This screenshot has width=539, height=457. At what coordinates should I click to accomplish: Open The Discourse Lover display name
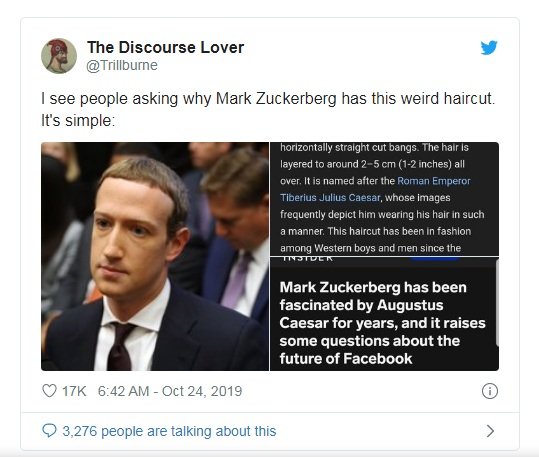[x=165, y=47]
